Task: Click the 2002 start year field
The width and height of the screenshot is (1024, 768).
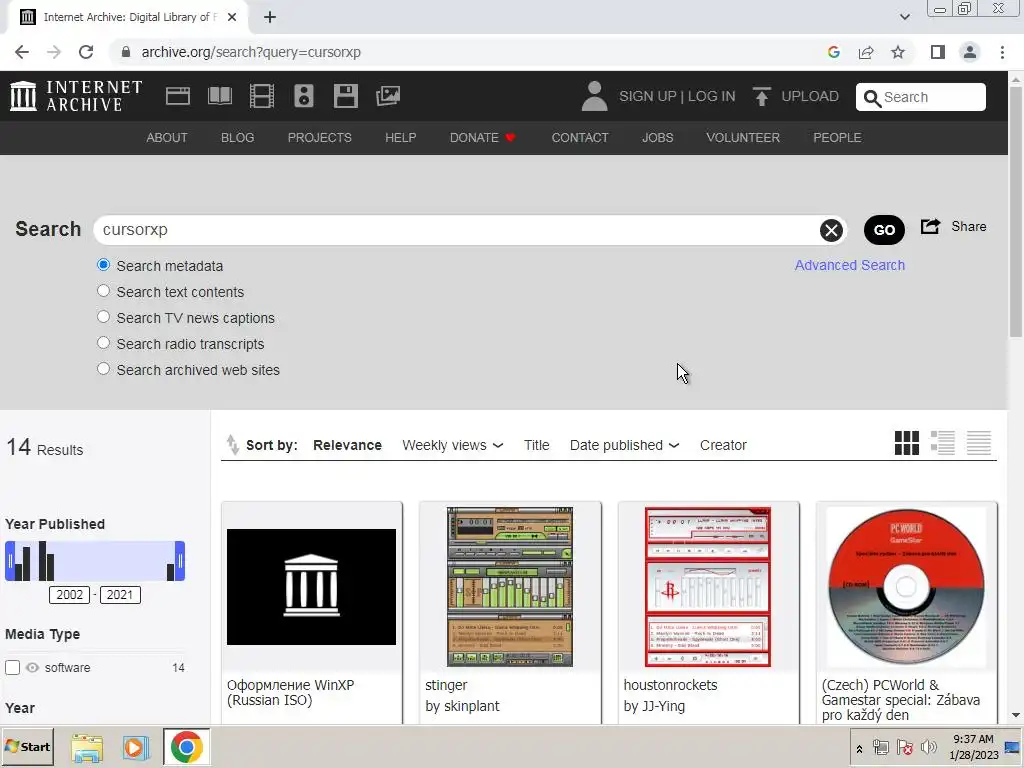Action: pyautogui.click(x=69, y=595)
